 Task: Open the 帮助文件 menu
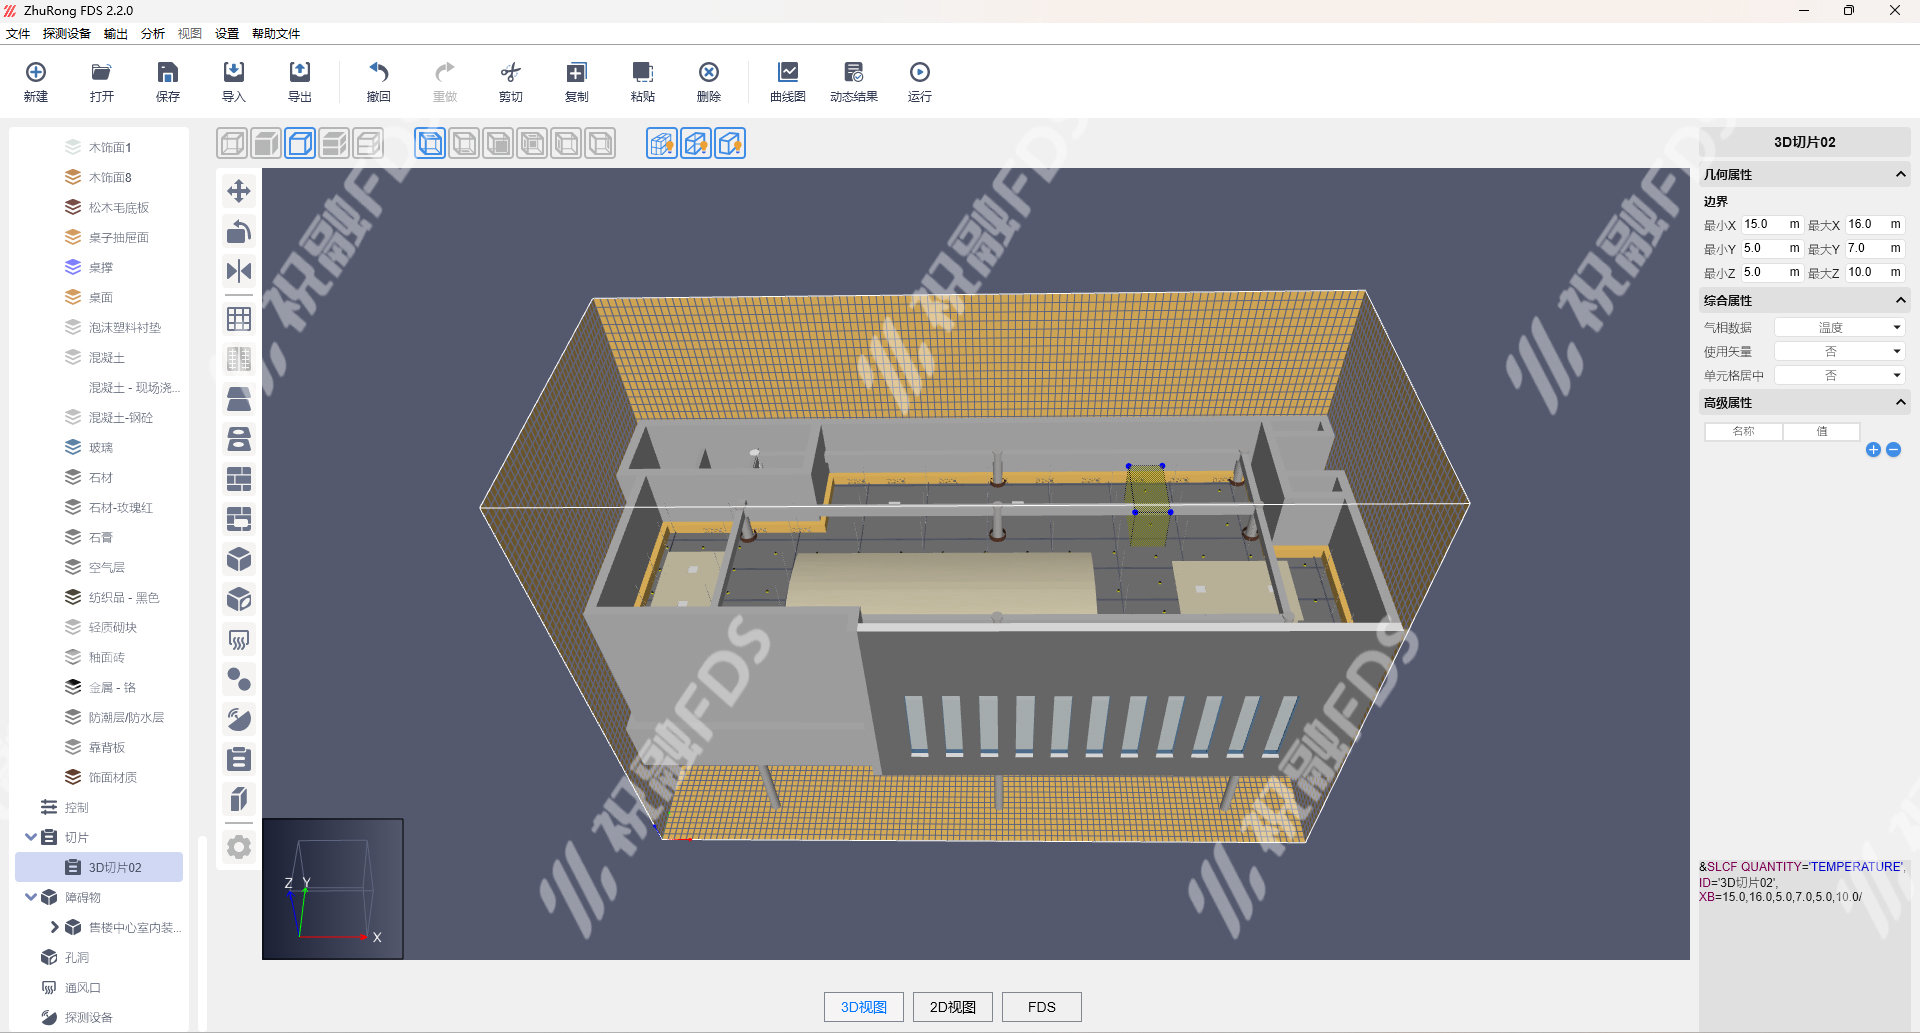(276, 33)
